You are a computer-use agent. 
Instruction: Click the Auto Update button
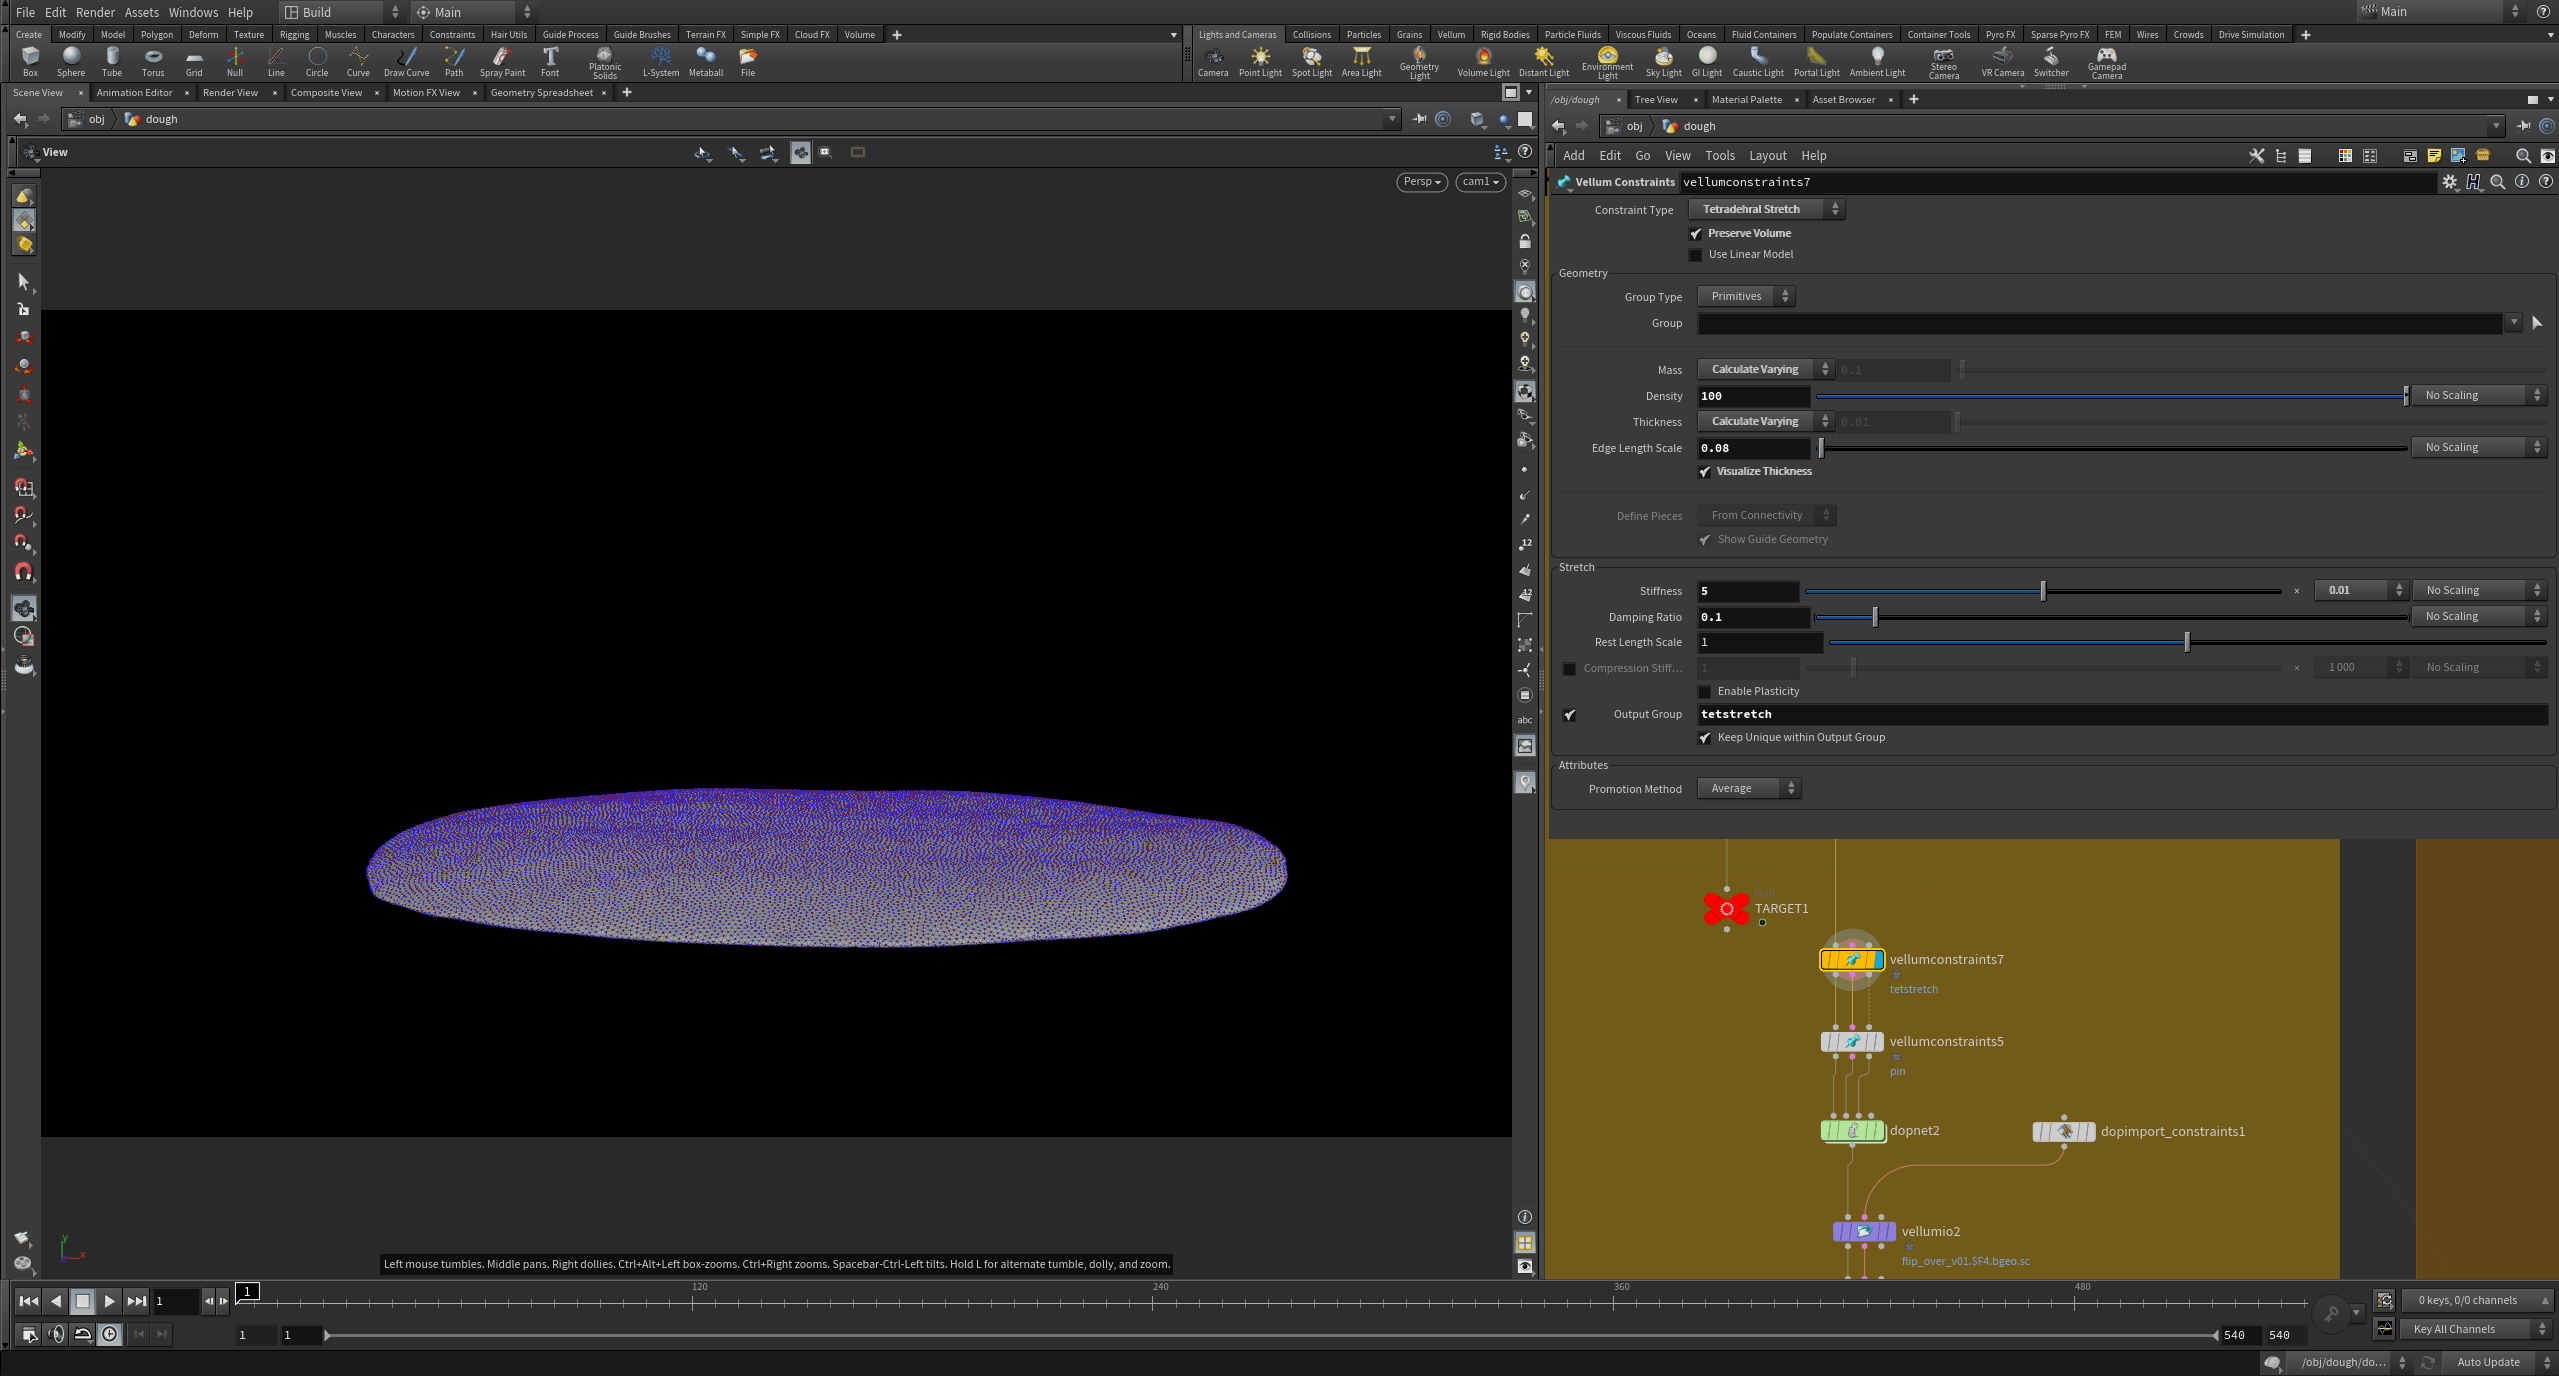2489,1361
